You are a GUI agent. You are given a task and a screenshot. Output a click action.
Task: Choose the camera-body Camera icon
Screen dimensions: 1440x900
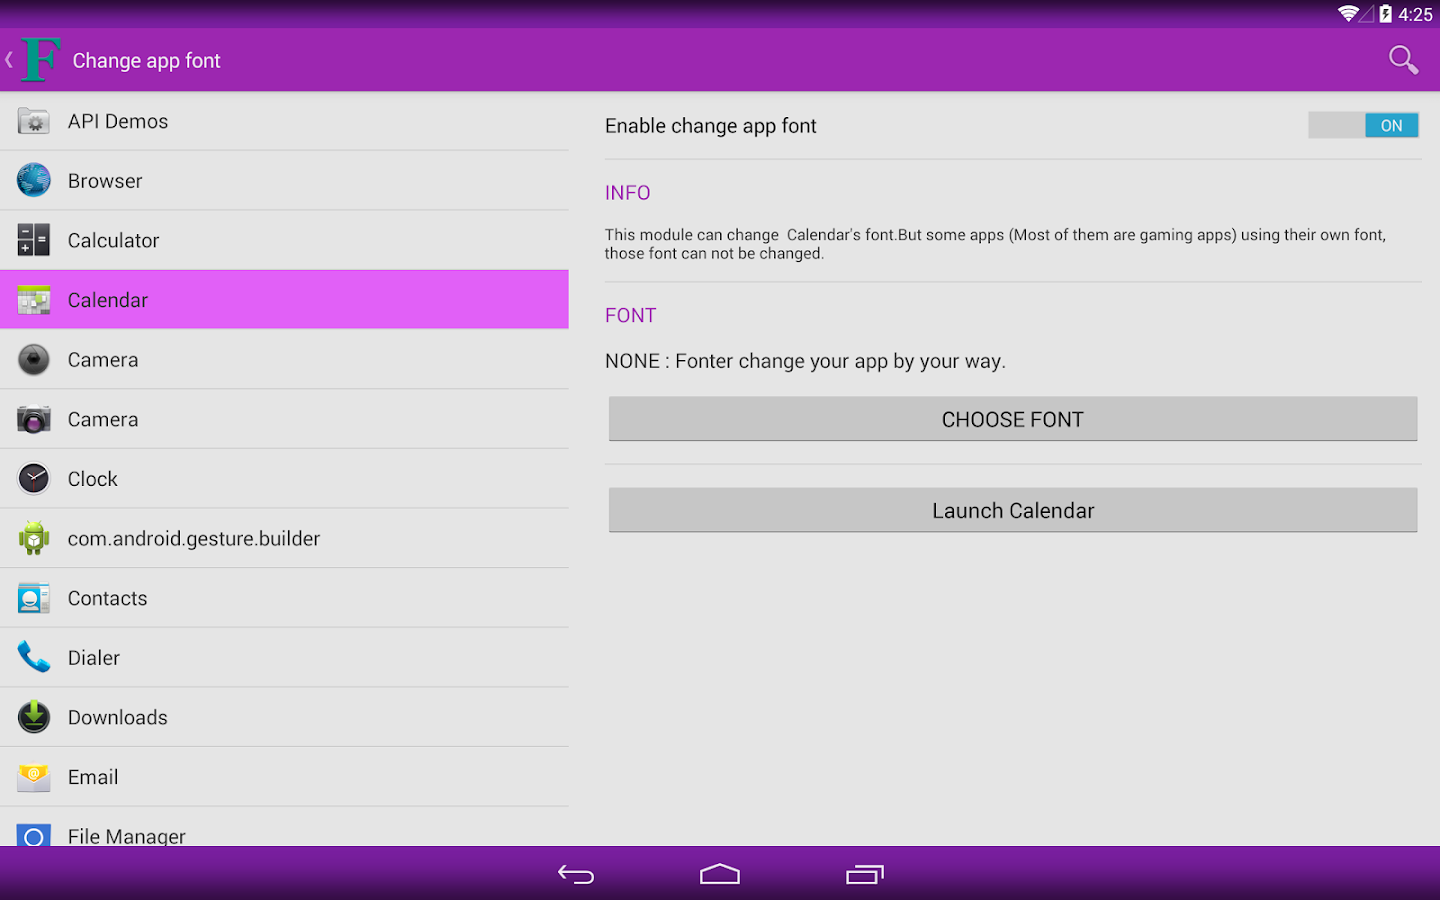click(x=34, y=419)
